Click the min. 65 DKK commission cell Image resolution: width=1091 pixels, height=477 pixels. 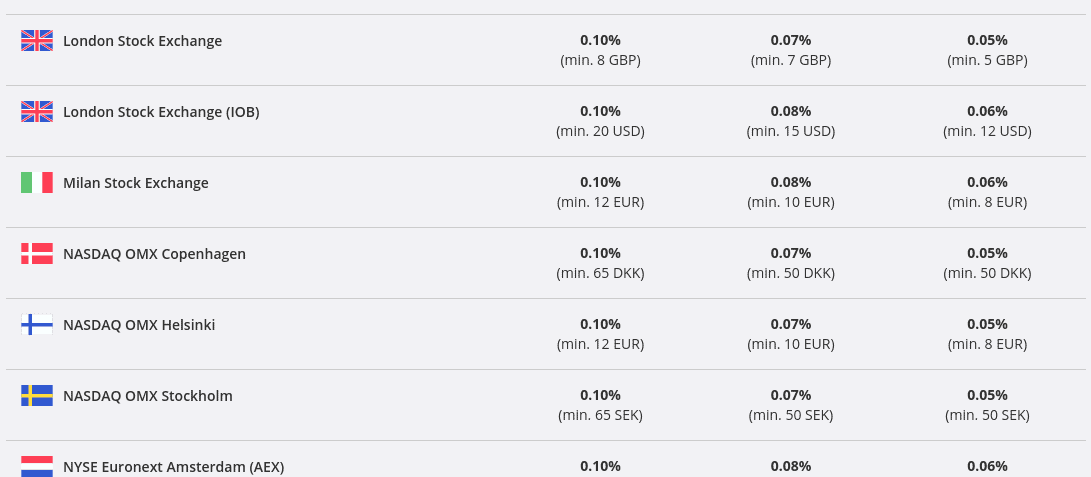click(x=600, y=263)
